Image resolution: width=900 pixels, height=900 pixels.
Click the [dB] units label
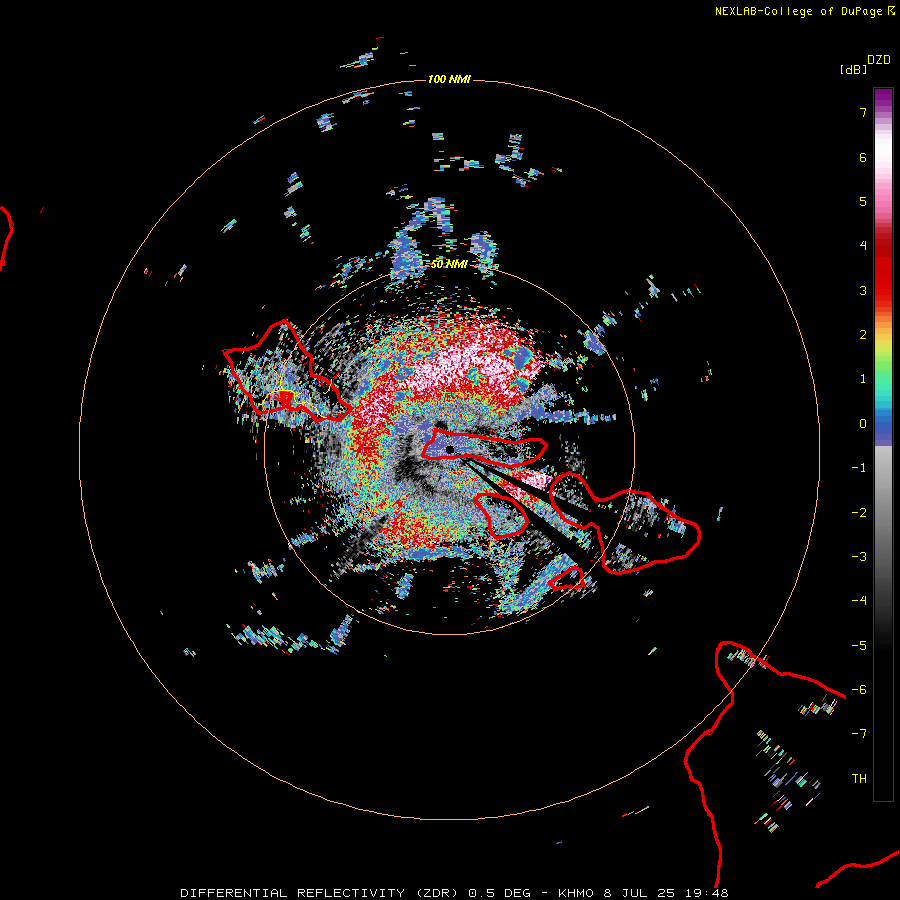[x=853, y=69]
